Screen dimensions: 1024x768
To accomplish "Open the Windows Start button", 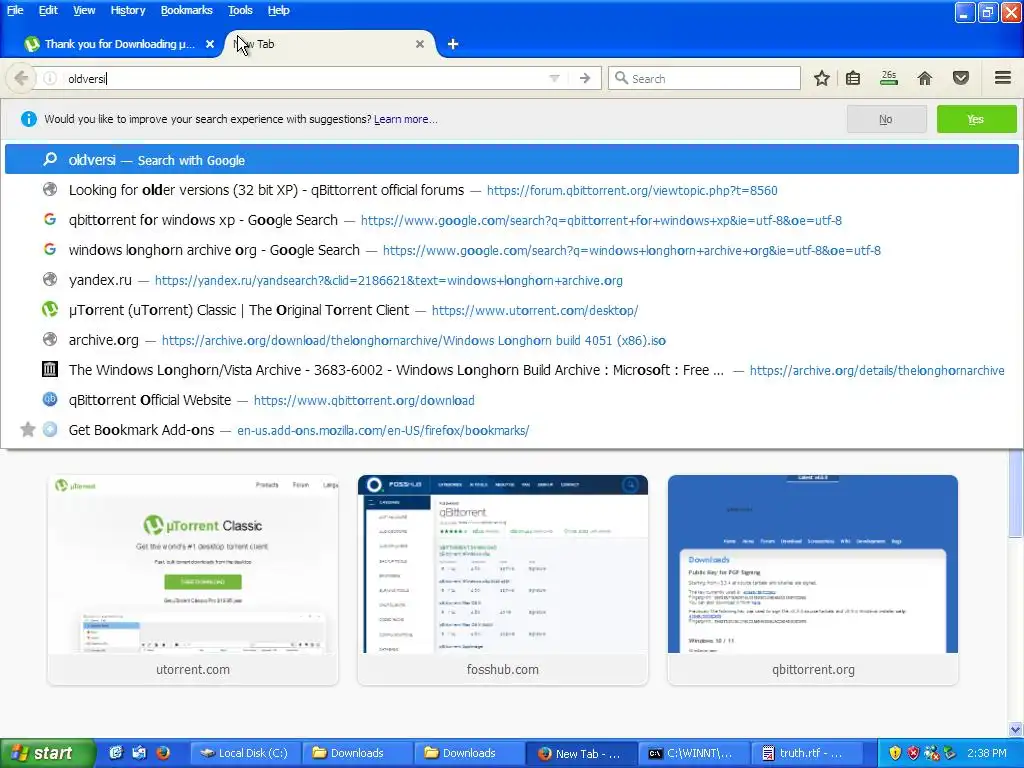I will pyautogui.click(x=47, y=753).
